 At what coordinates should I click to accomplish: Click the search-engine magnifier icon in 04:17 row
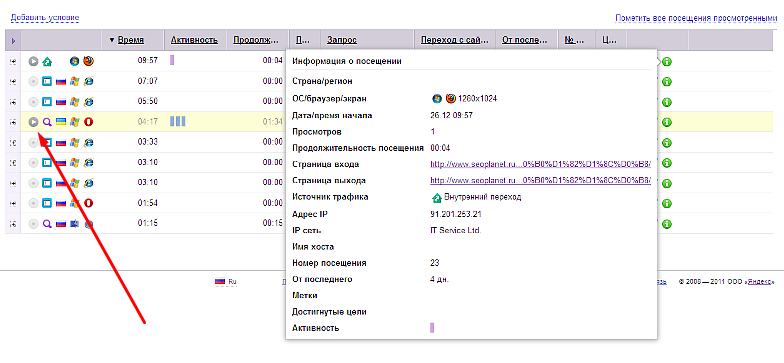(x=47, y=122)
